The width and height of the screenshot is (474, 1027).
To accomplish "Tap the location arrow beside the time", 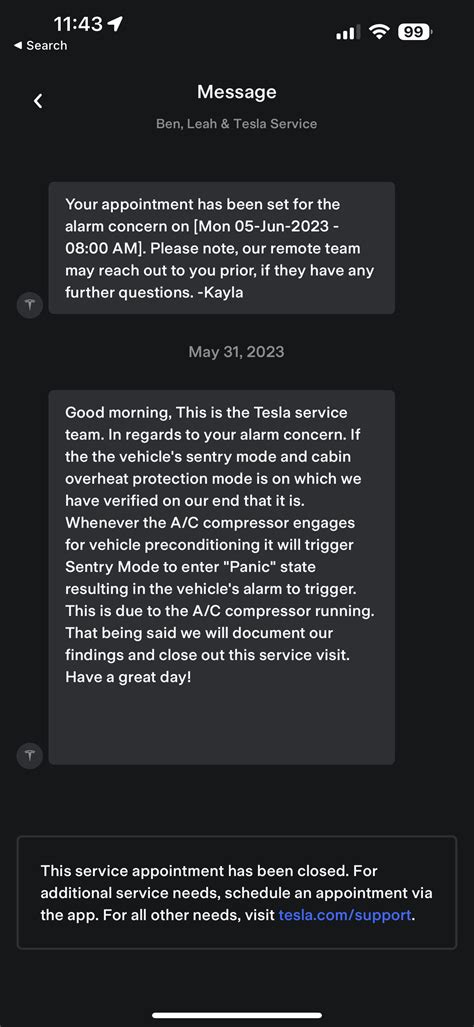I will pyautogui.click(x=115, y=24).
